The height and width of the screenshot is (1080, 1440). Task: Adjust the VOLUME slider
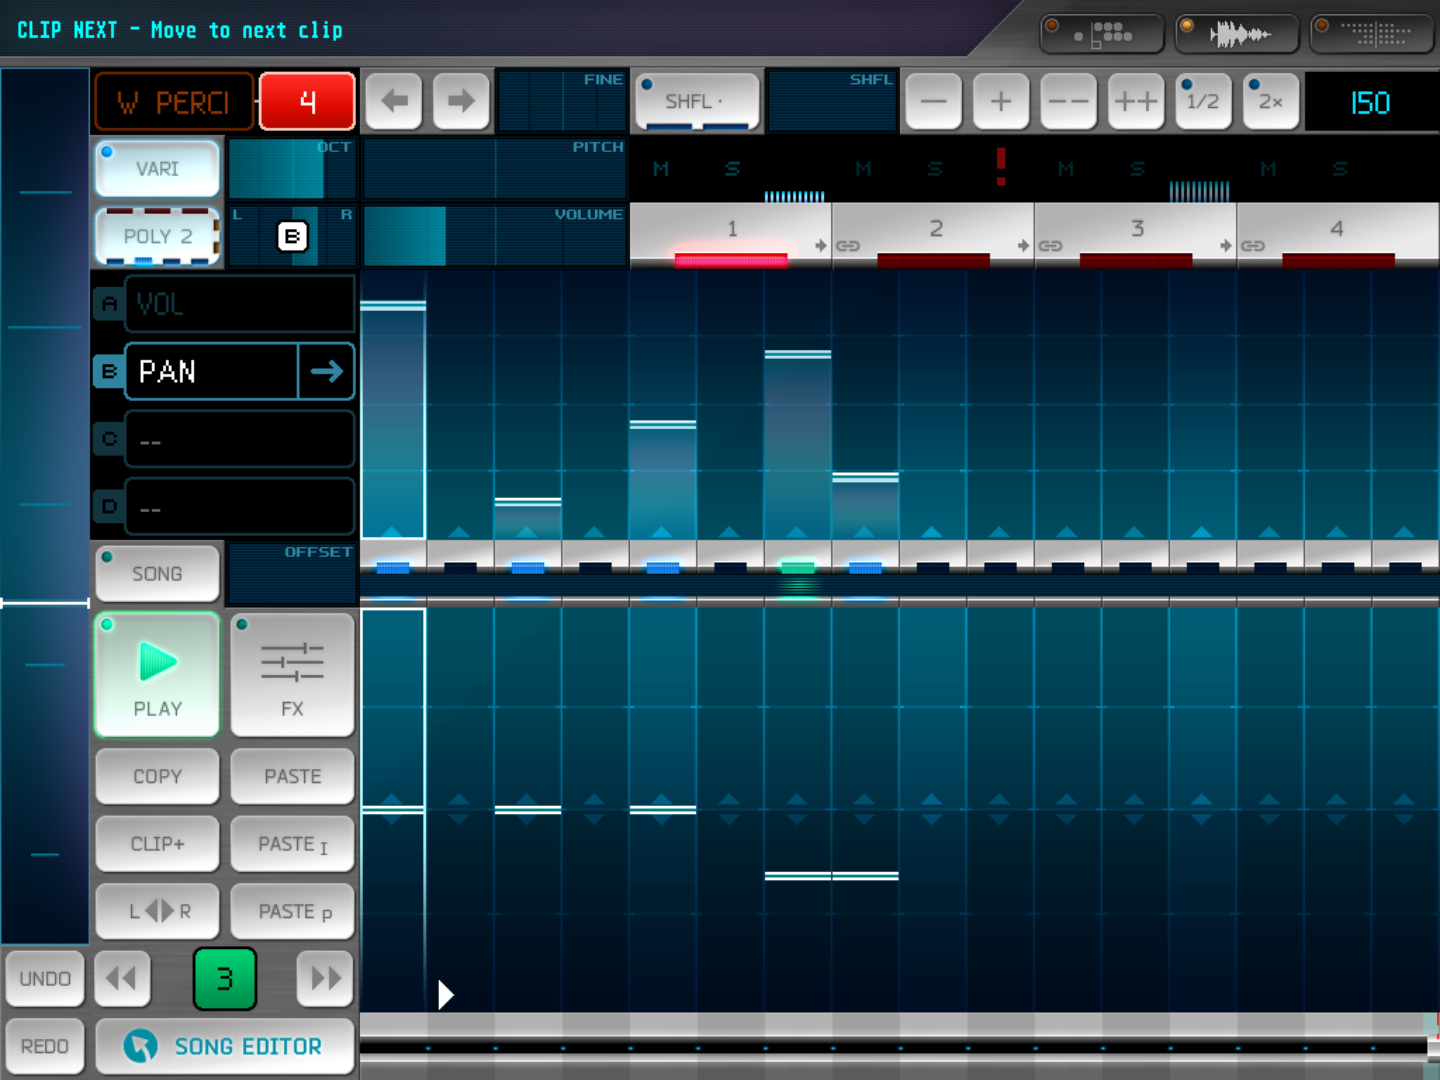495,237
